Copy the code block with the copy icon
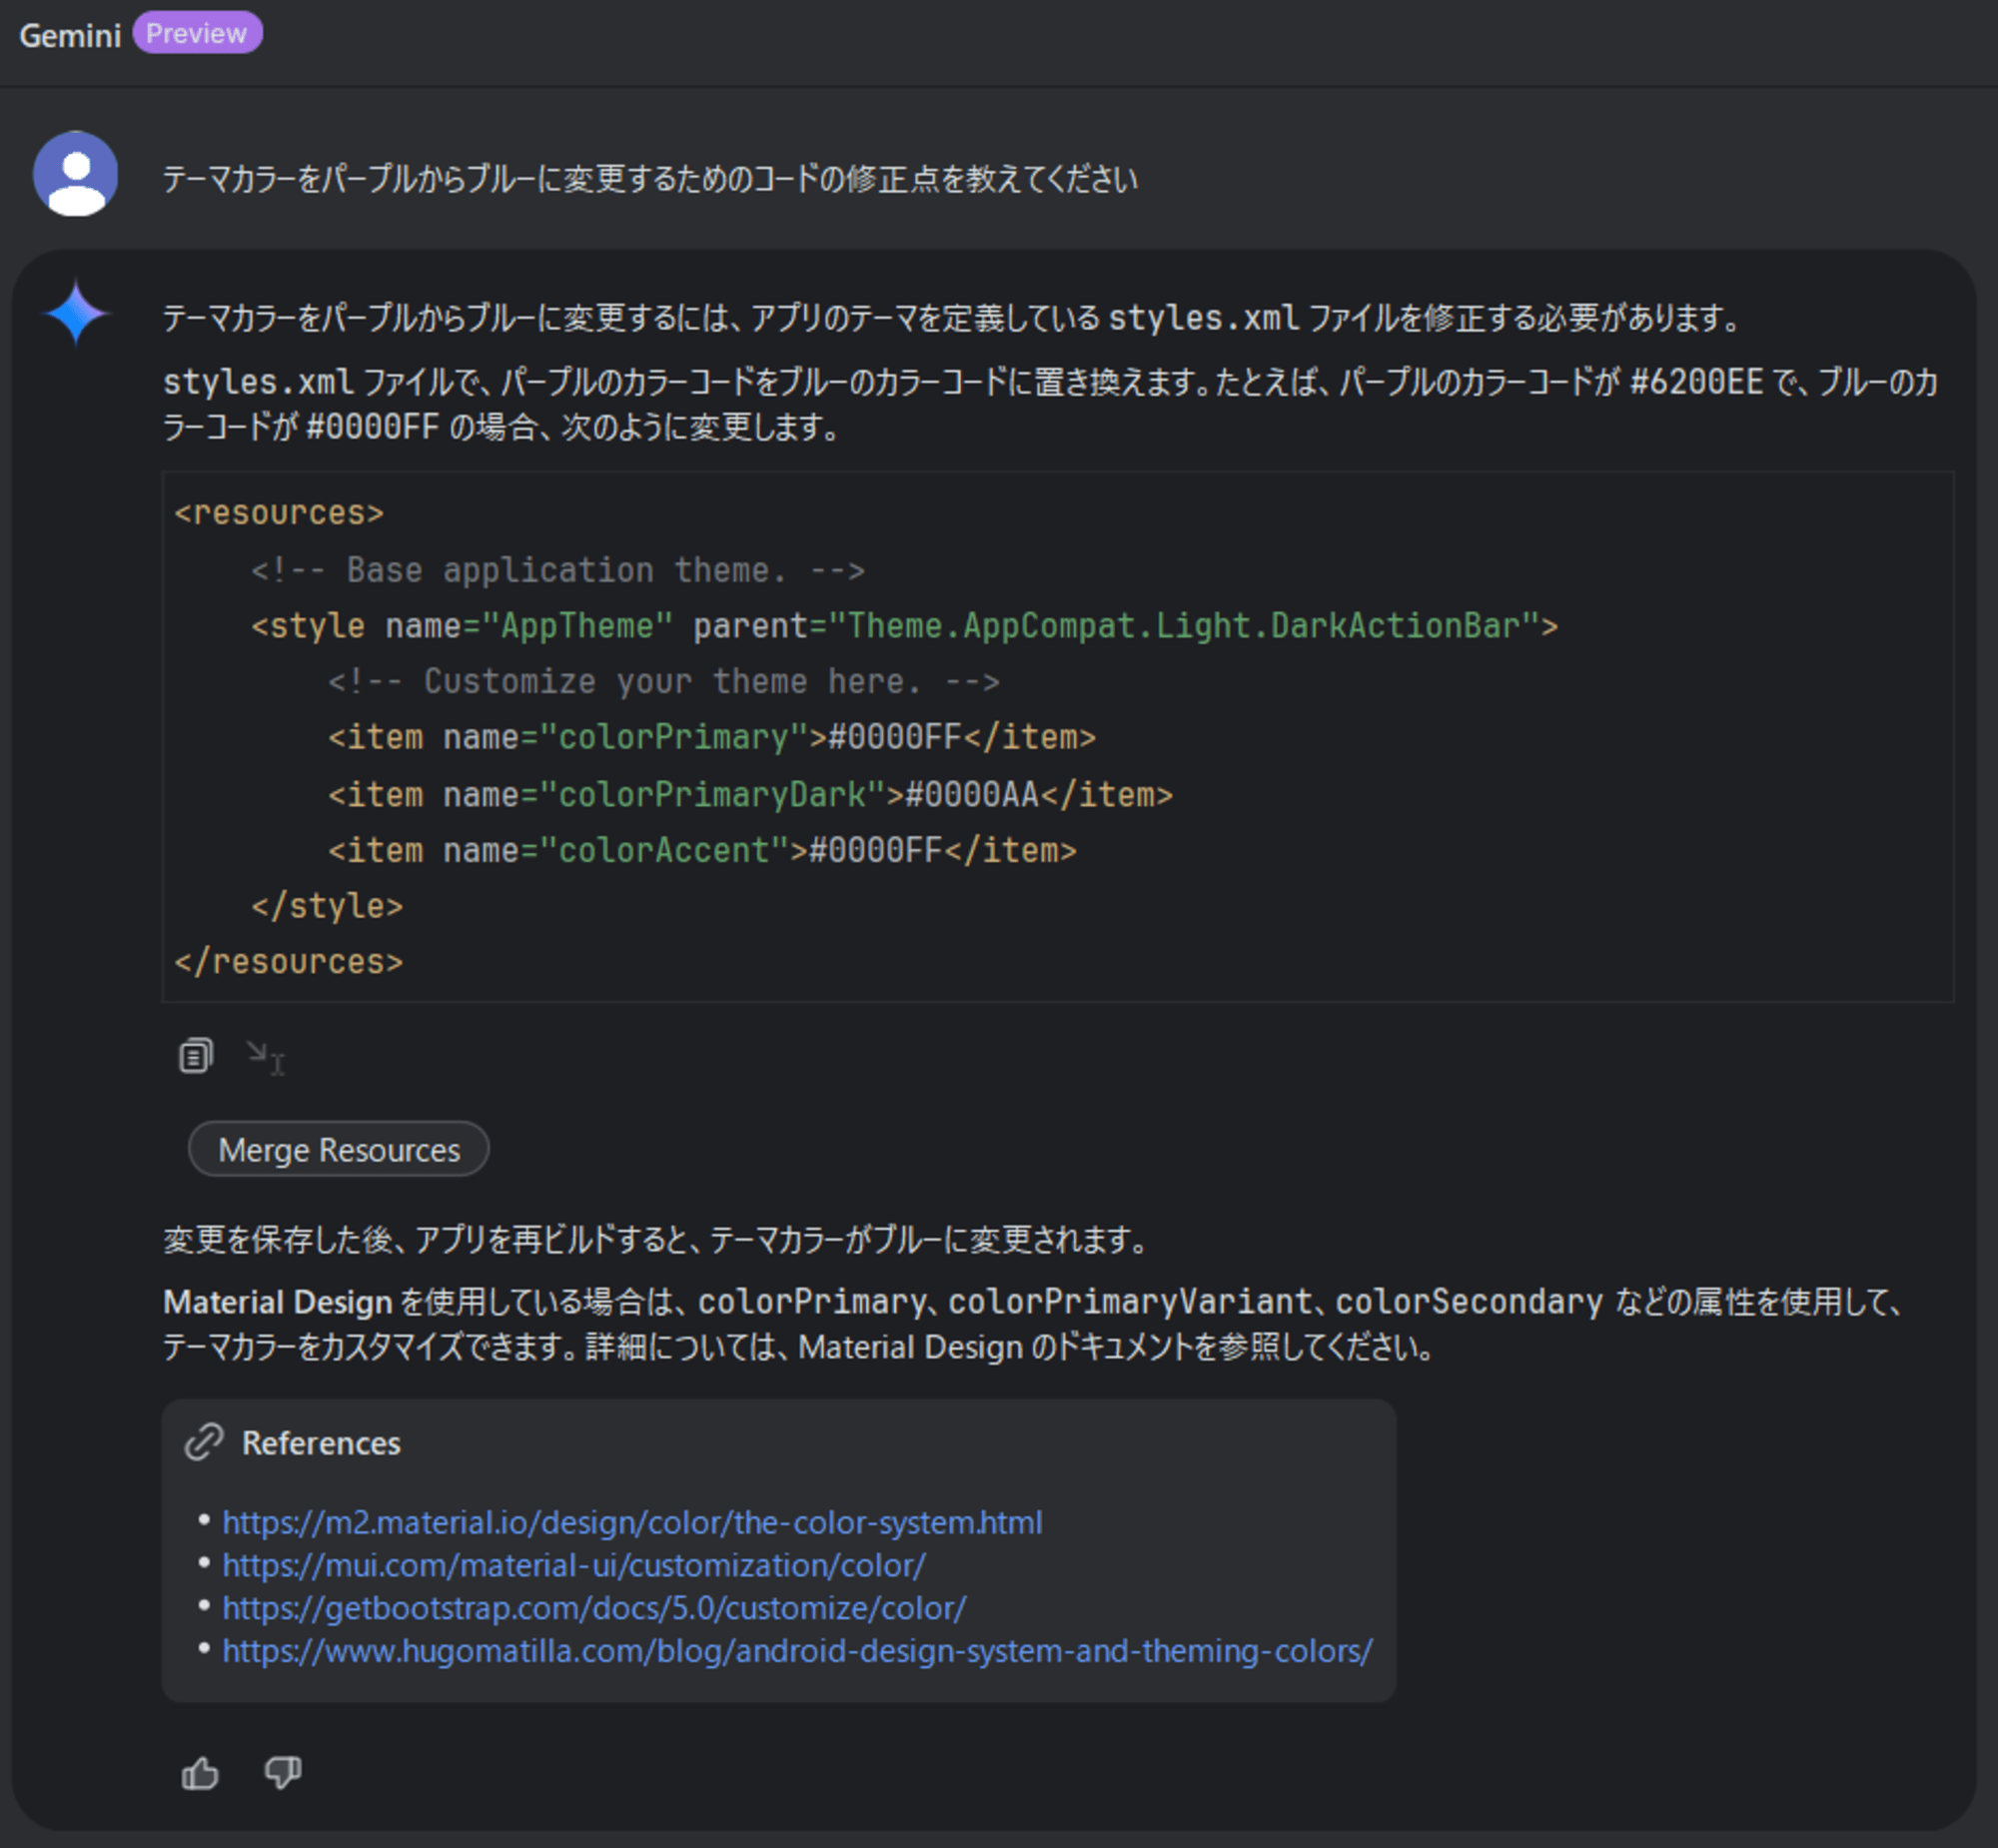 [x=196, y=1056]
